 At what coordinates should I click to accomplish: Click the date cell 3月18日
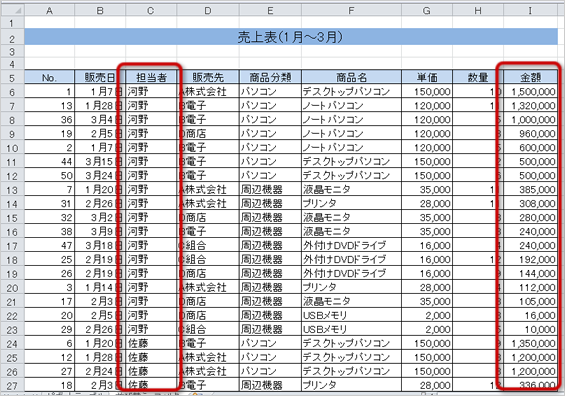100,245
